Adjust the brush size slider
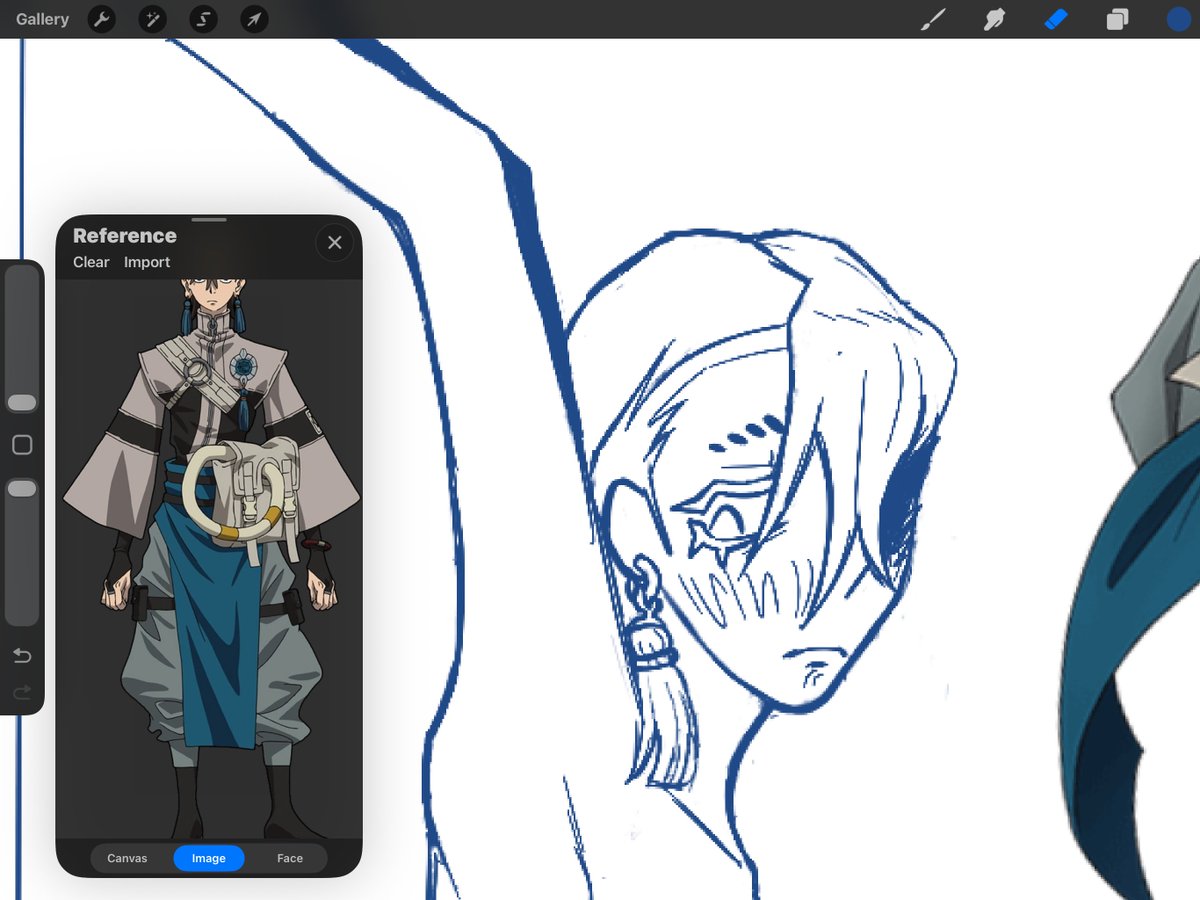The width and height of the screenshot is (1200, 900). pos(22,339)
